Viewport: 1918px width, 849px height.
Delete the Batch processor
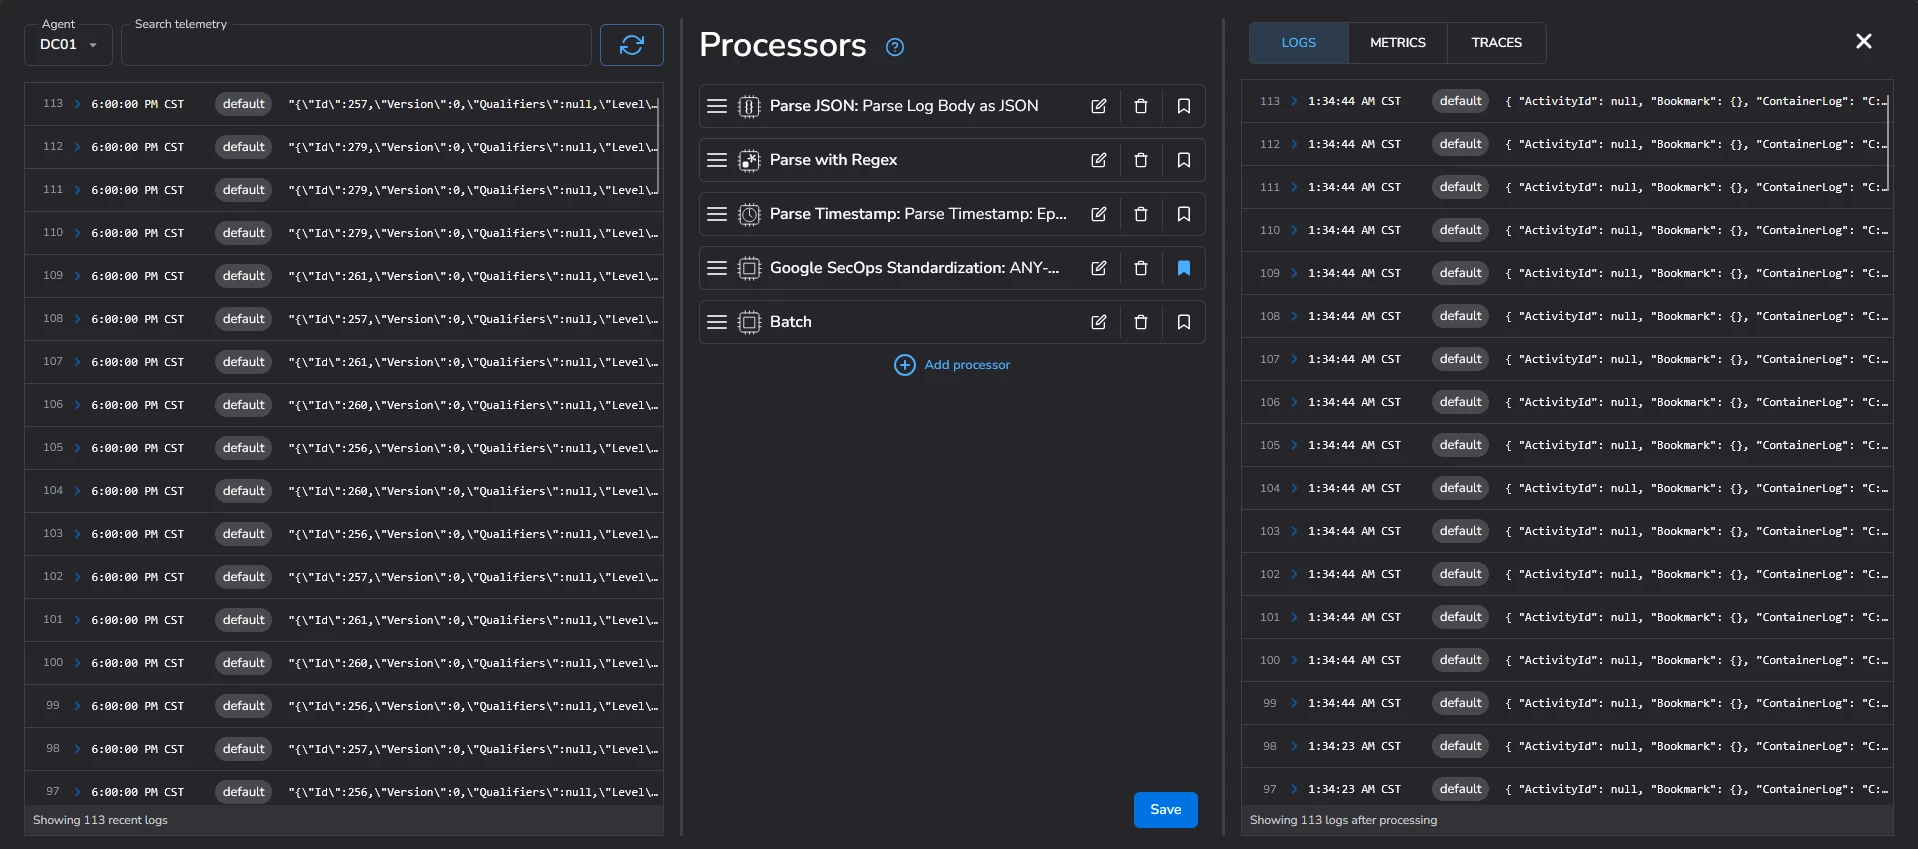pos(1141,322)
